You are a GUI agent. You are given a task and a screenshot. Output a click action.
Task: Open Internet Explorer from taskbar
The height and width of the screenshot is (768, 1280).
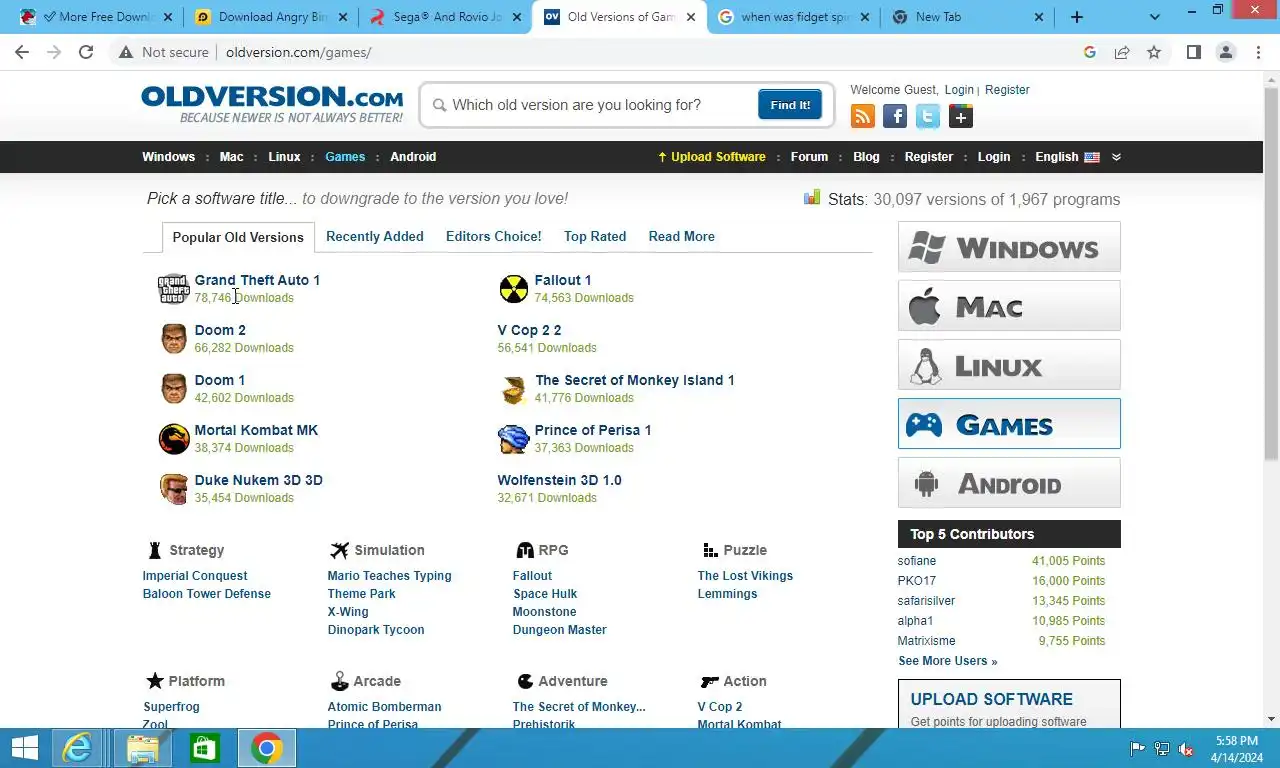77,748
